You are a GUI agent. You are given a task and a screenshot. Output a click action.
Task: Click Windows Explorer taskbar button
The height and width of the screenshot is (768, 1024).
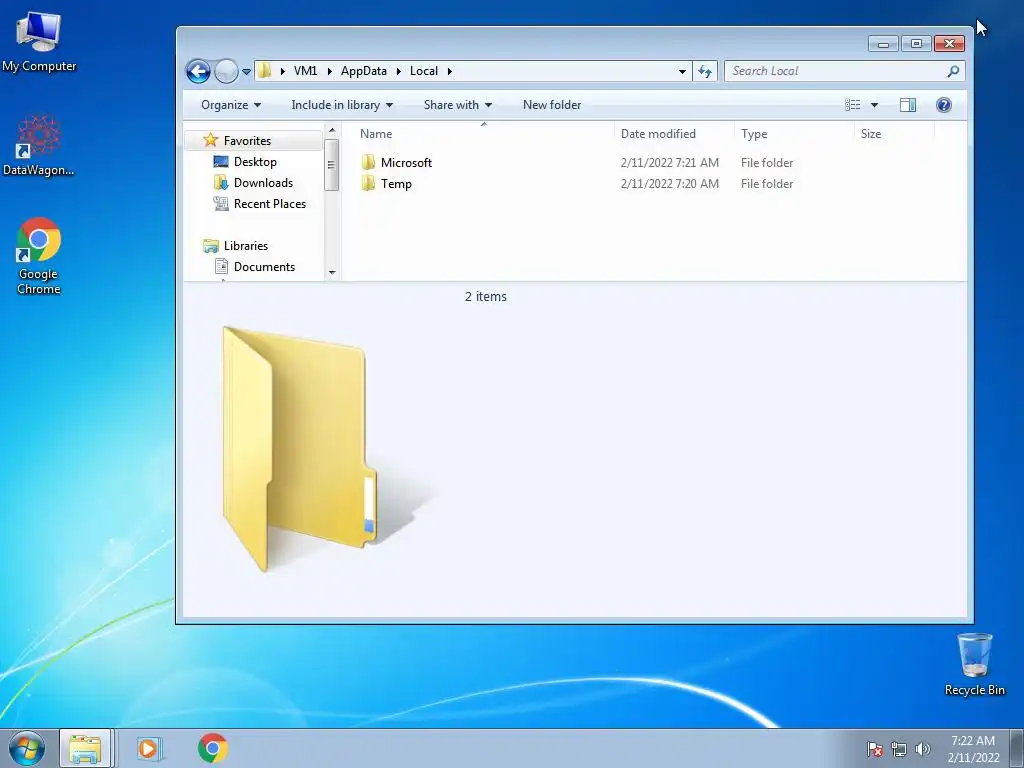coord(86,748)
